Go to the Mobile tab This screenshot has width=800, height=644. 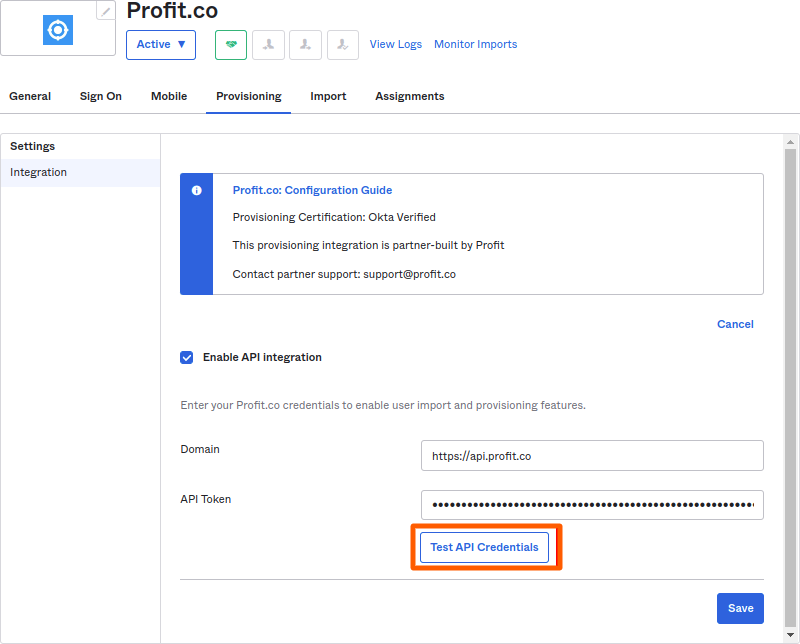169,96
